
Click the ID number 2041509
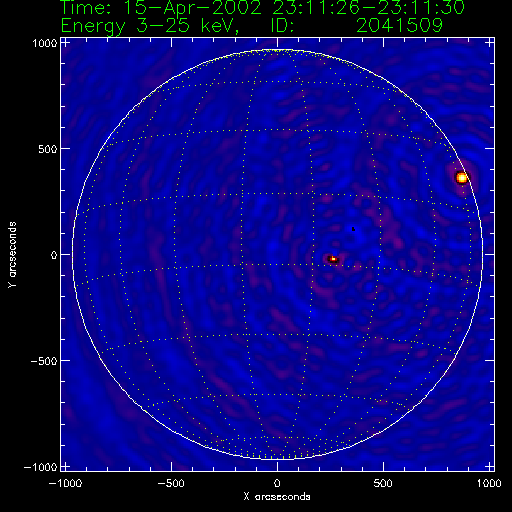click(x=399, y=25)
